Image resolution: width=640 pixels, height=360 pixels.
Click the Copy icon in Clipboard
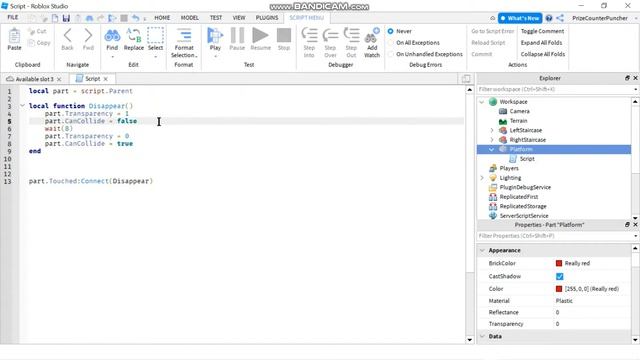click(x=31, y=43)
